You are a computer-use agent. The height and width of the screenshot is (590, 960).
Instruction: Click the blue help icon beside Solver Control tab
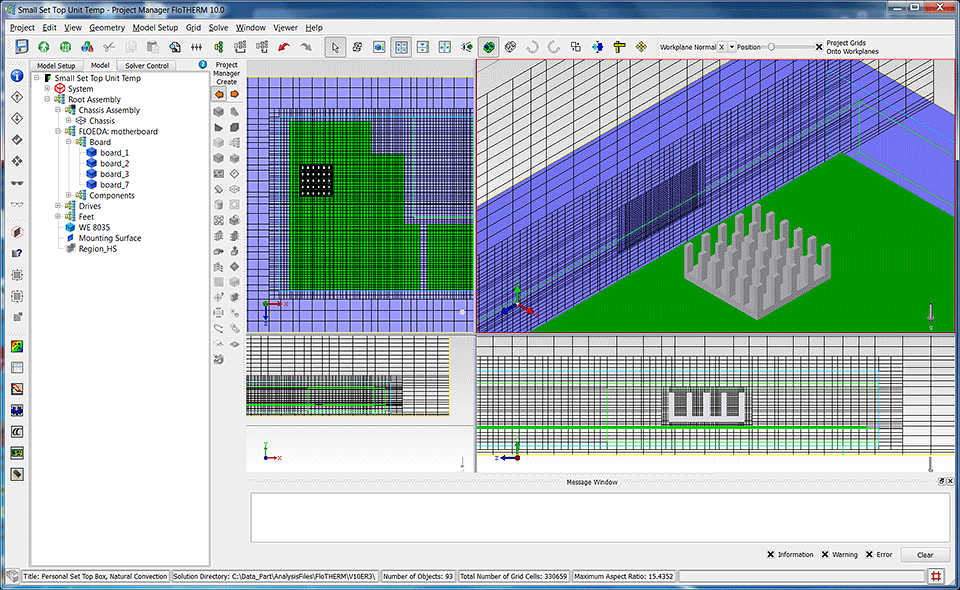coord(203,65)
